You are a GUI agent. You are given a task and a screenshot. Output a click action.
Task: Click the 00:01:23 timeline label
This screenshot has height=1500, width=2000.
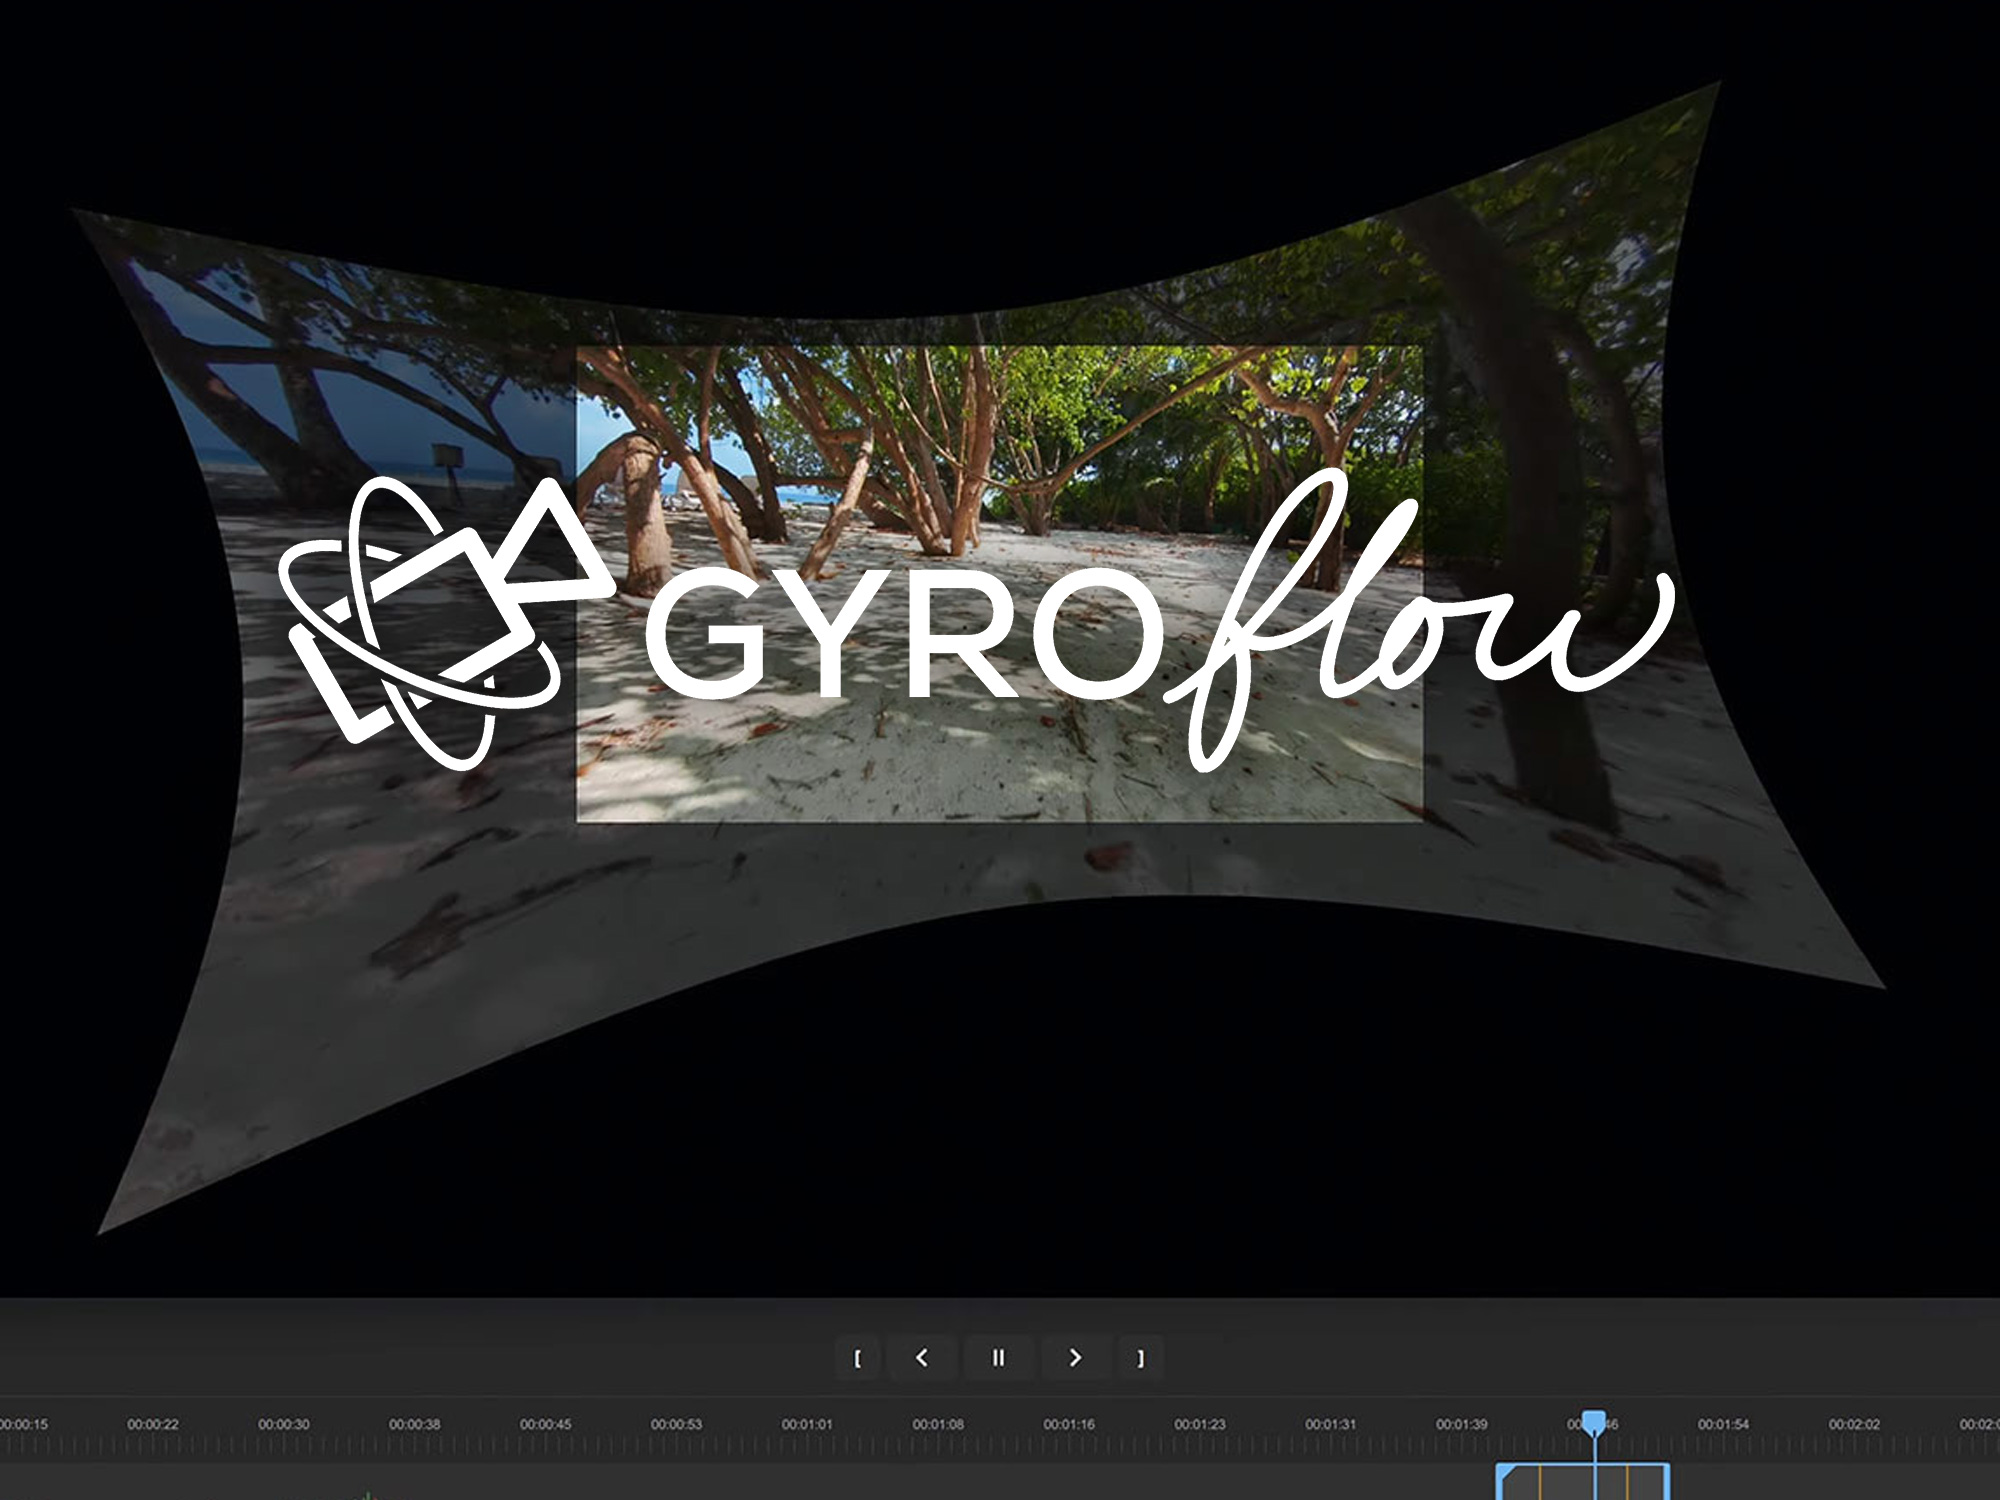pyautogui.click(x=1200, y=1424)
